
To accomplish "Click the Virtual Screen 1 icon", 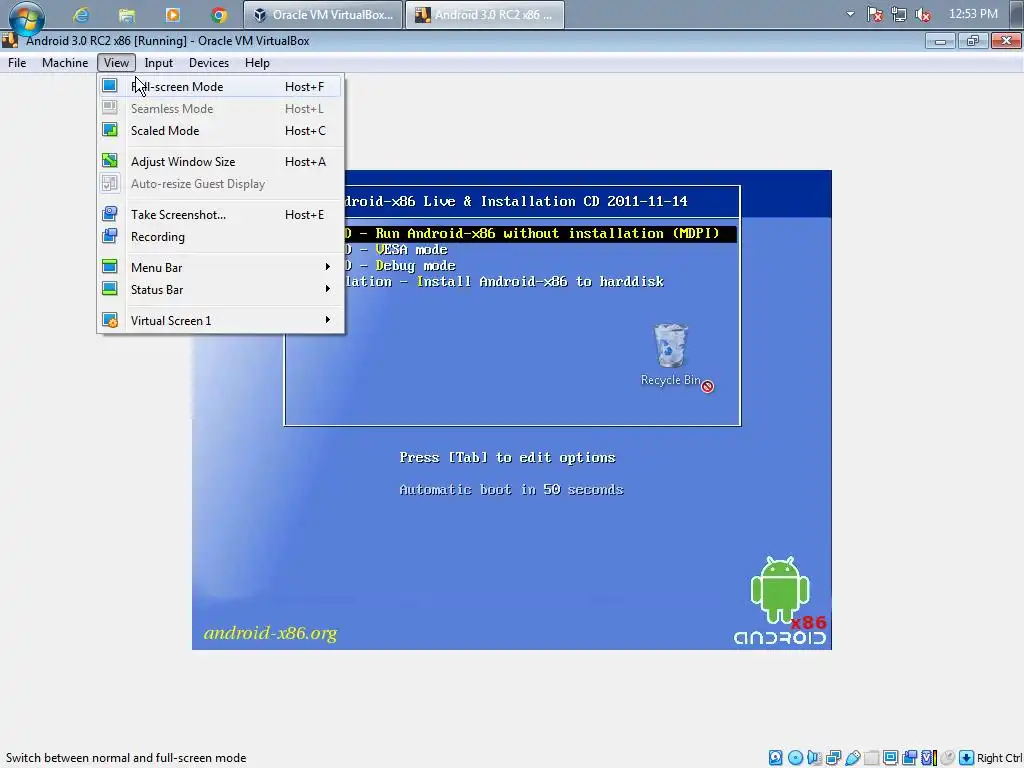I will (110, 320).
